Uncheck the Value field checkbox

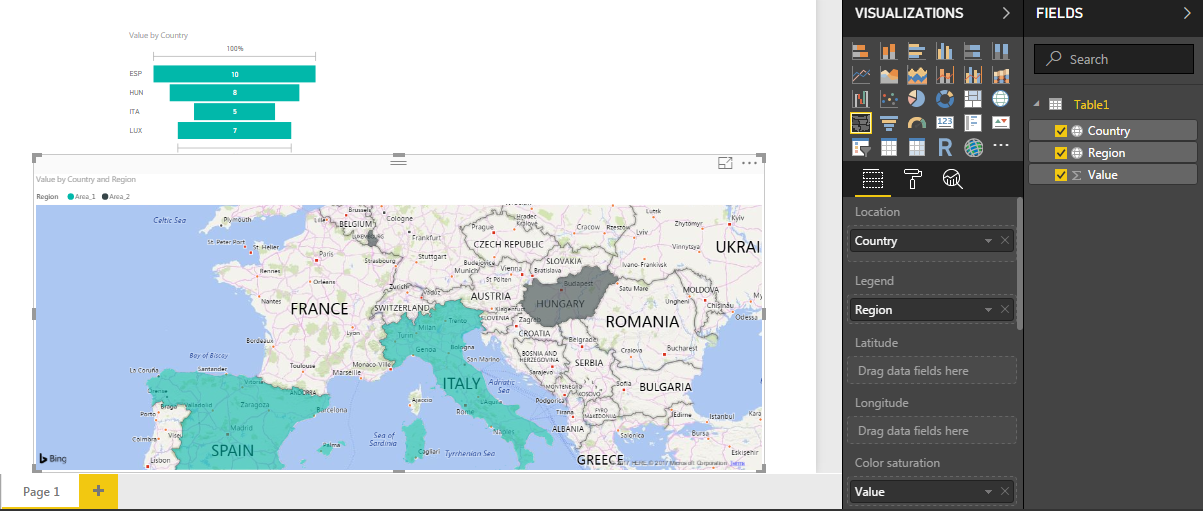click(x=1062, y=175)
